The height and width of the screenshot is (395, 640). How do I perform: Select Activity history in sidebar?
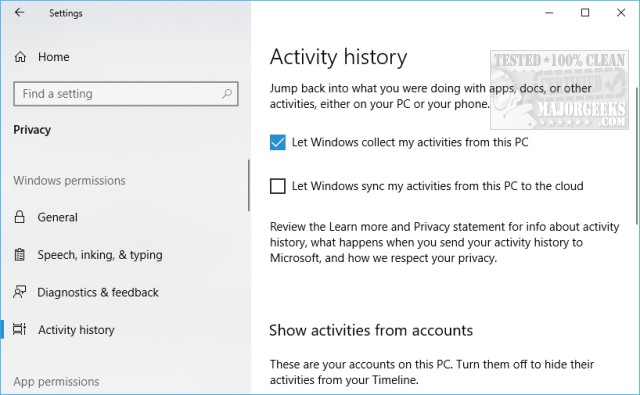[76, 330]
